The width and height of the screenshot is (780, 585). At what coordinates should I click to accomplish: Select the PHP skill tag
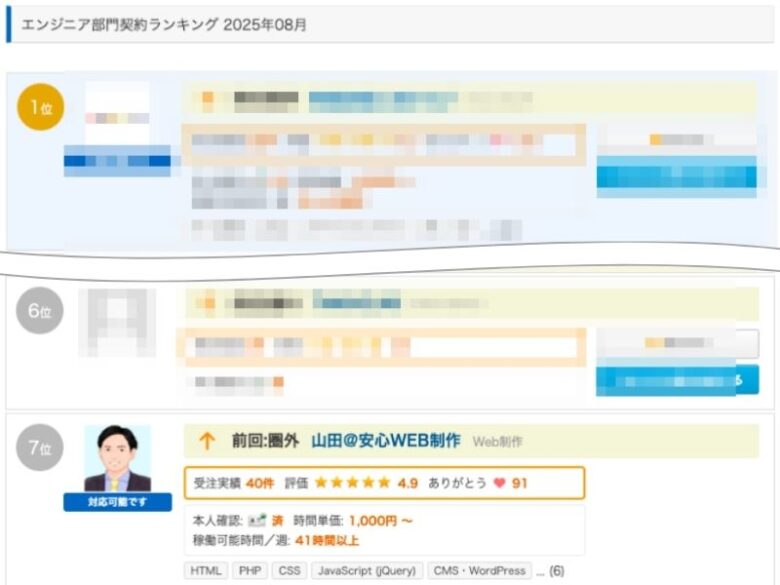point(250,571)
